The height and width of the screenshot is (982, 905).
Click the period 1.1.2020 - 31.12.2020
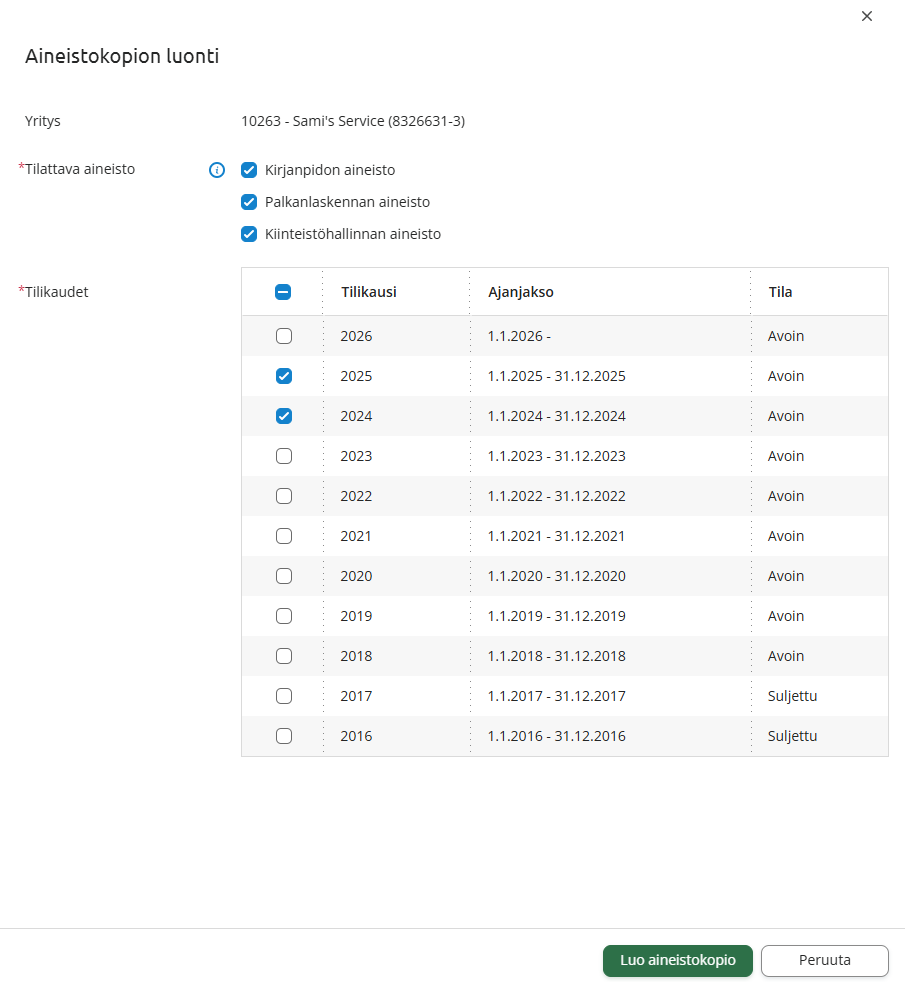tap(557, 576)
